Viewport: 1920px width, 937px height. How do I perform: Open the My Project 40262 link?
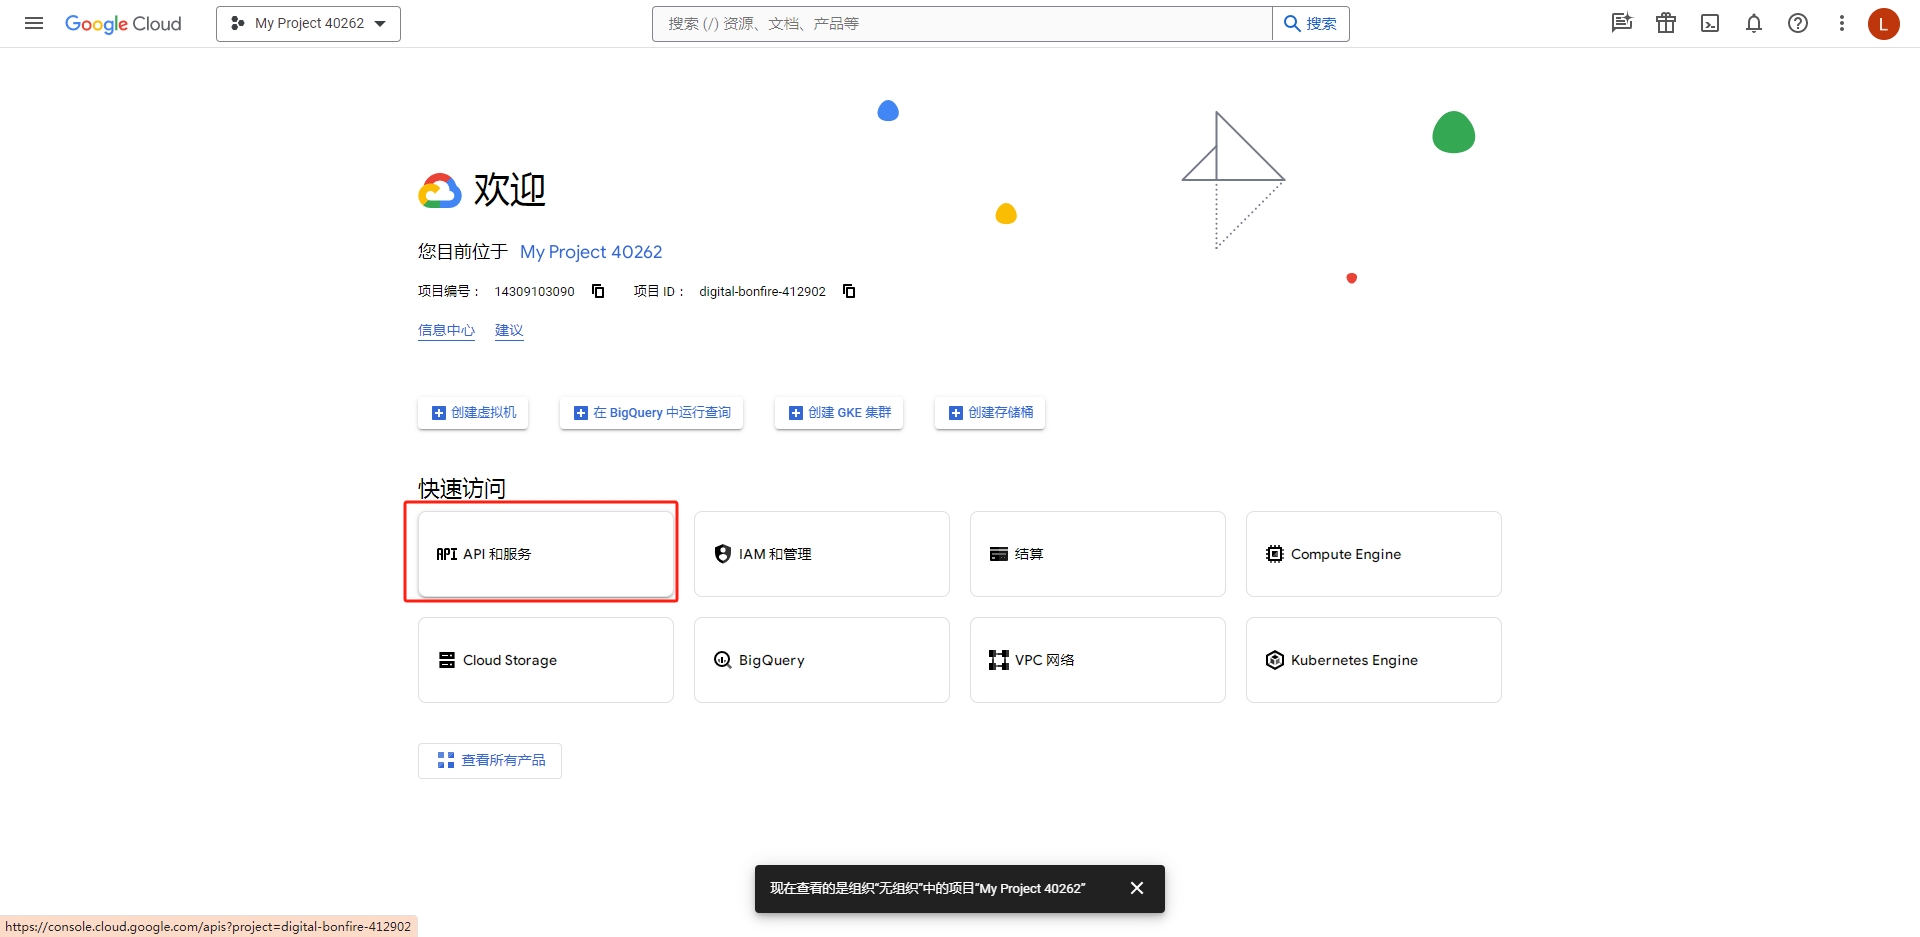(591, 252)
